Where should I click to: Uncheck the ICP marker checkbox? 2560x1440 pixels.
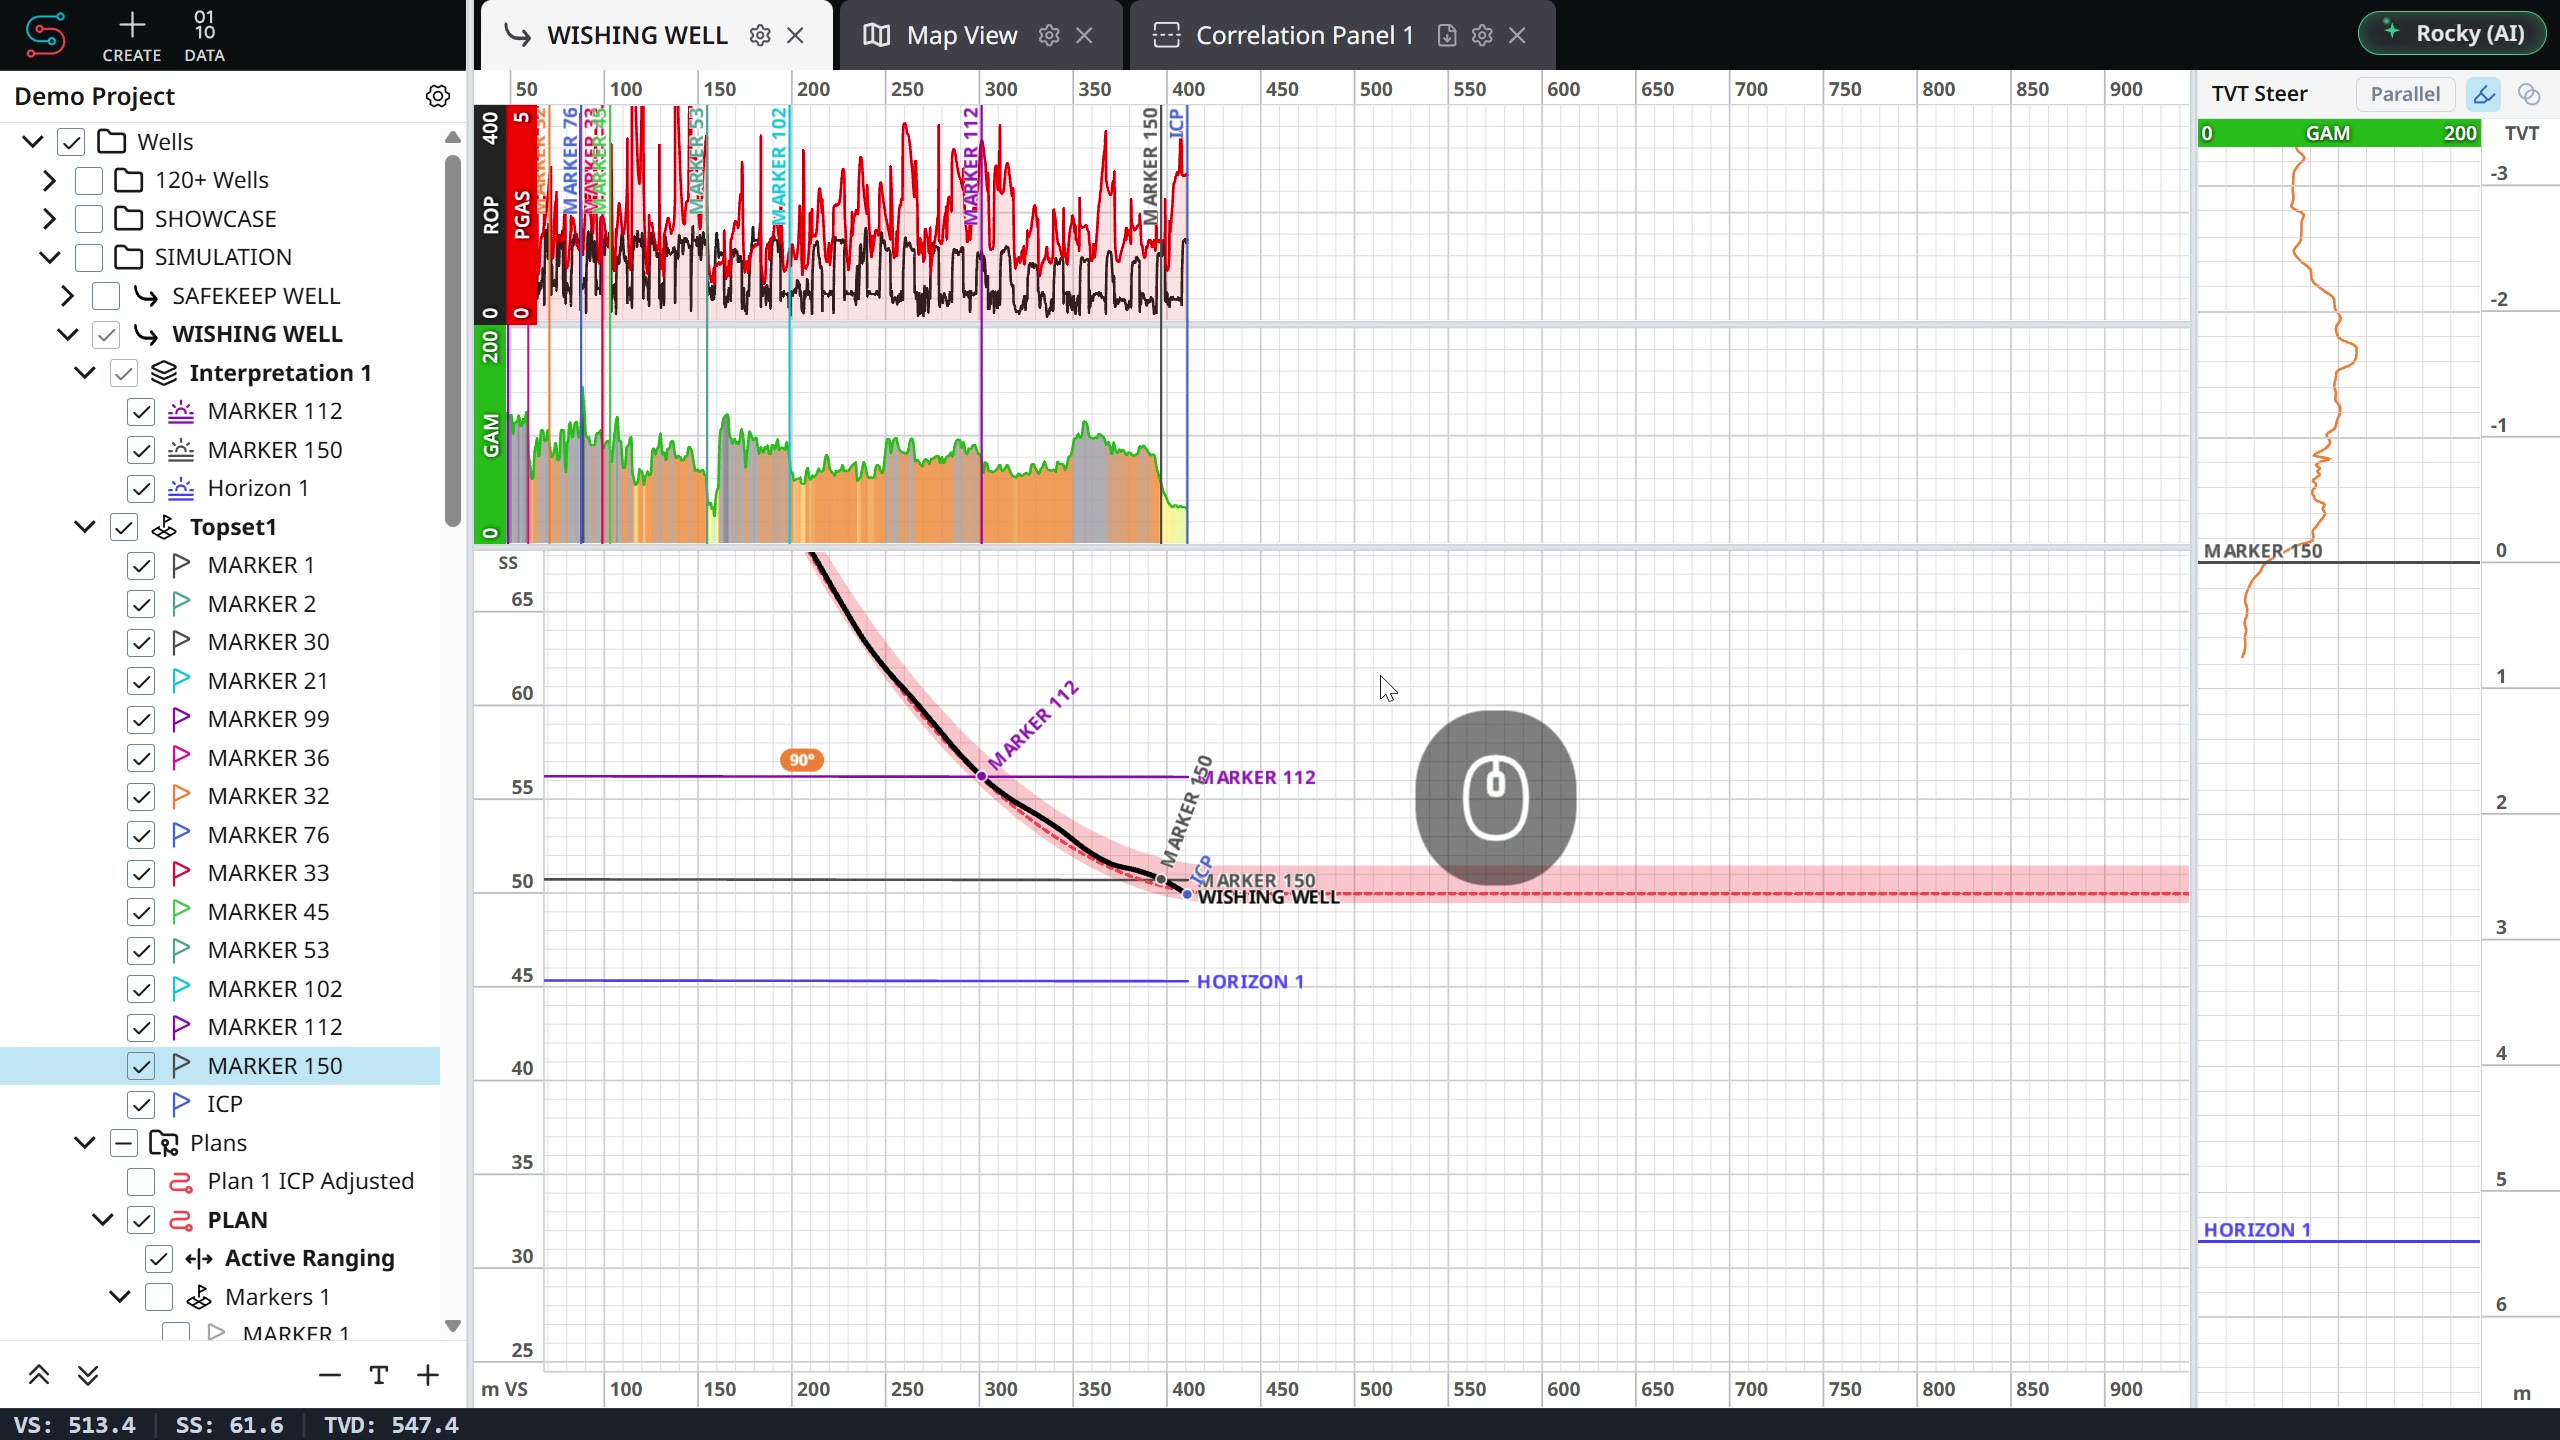pos(141,1104)
